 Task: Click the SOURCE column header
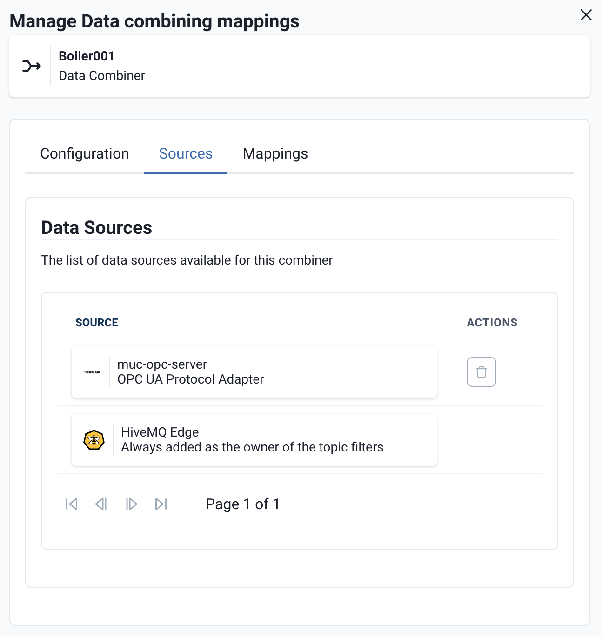coord(97,322)
